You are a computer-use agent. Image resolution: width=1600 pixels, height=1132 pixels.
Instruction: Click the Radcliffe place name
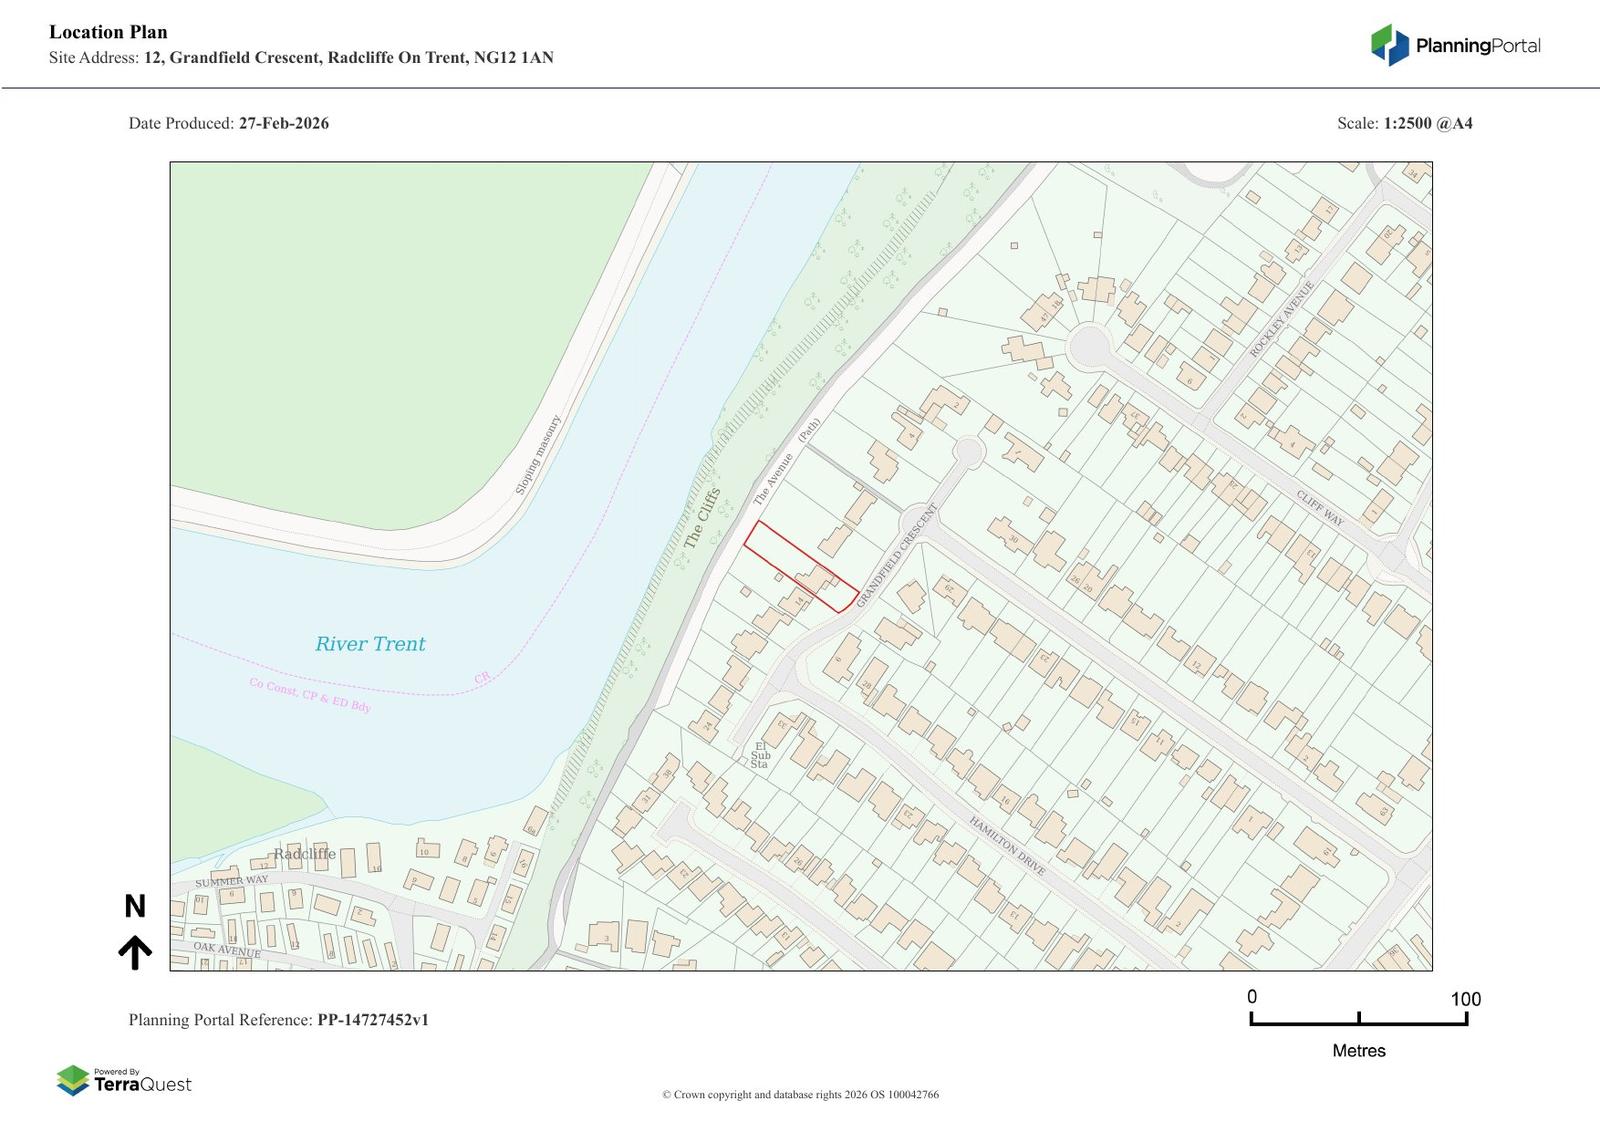pyautogui.click(x=305, y=854)
